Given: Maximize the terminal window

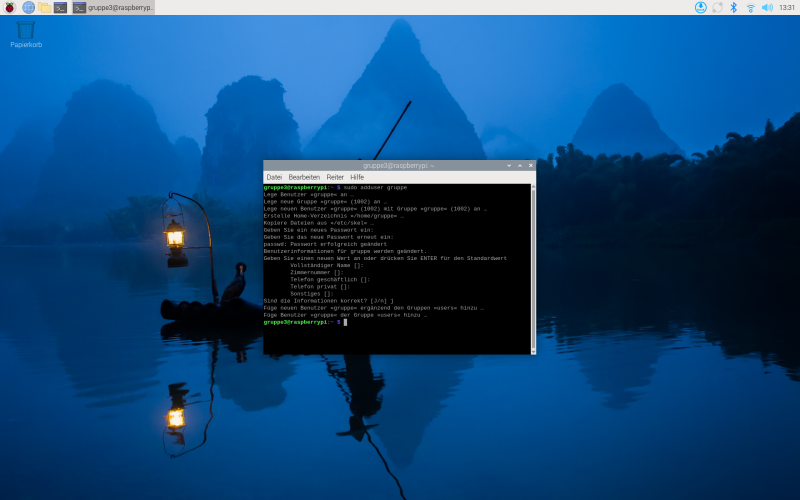Looking at the screenshot, I should click(x=519, y=165).
